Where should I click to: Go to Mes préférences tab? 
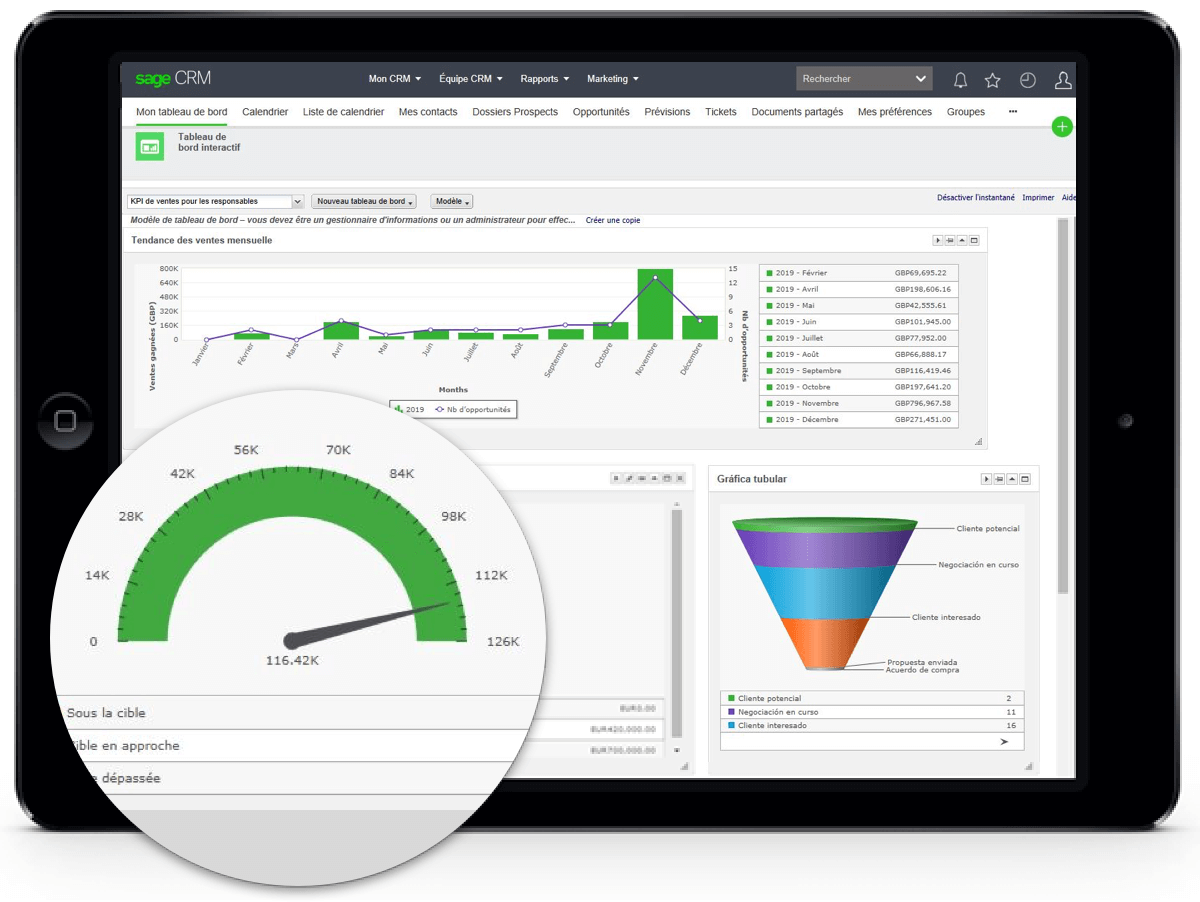point(895,112)
